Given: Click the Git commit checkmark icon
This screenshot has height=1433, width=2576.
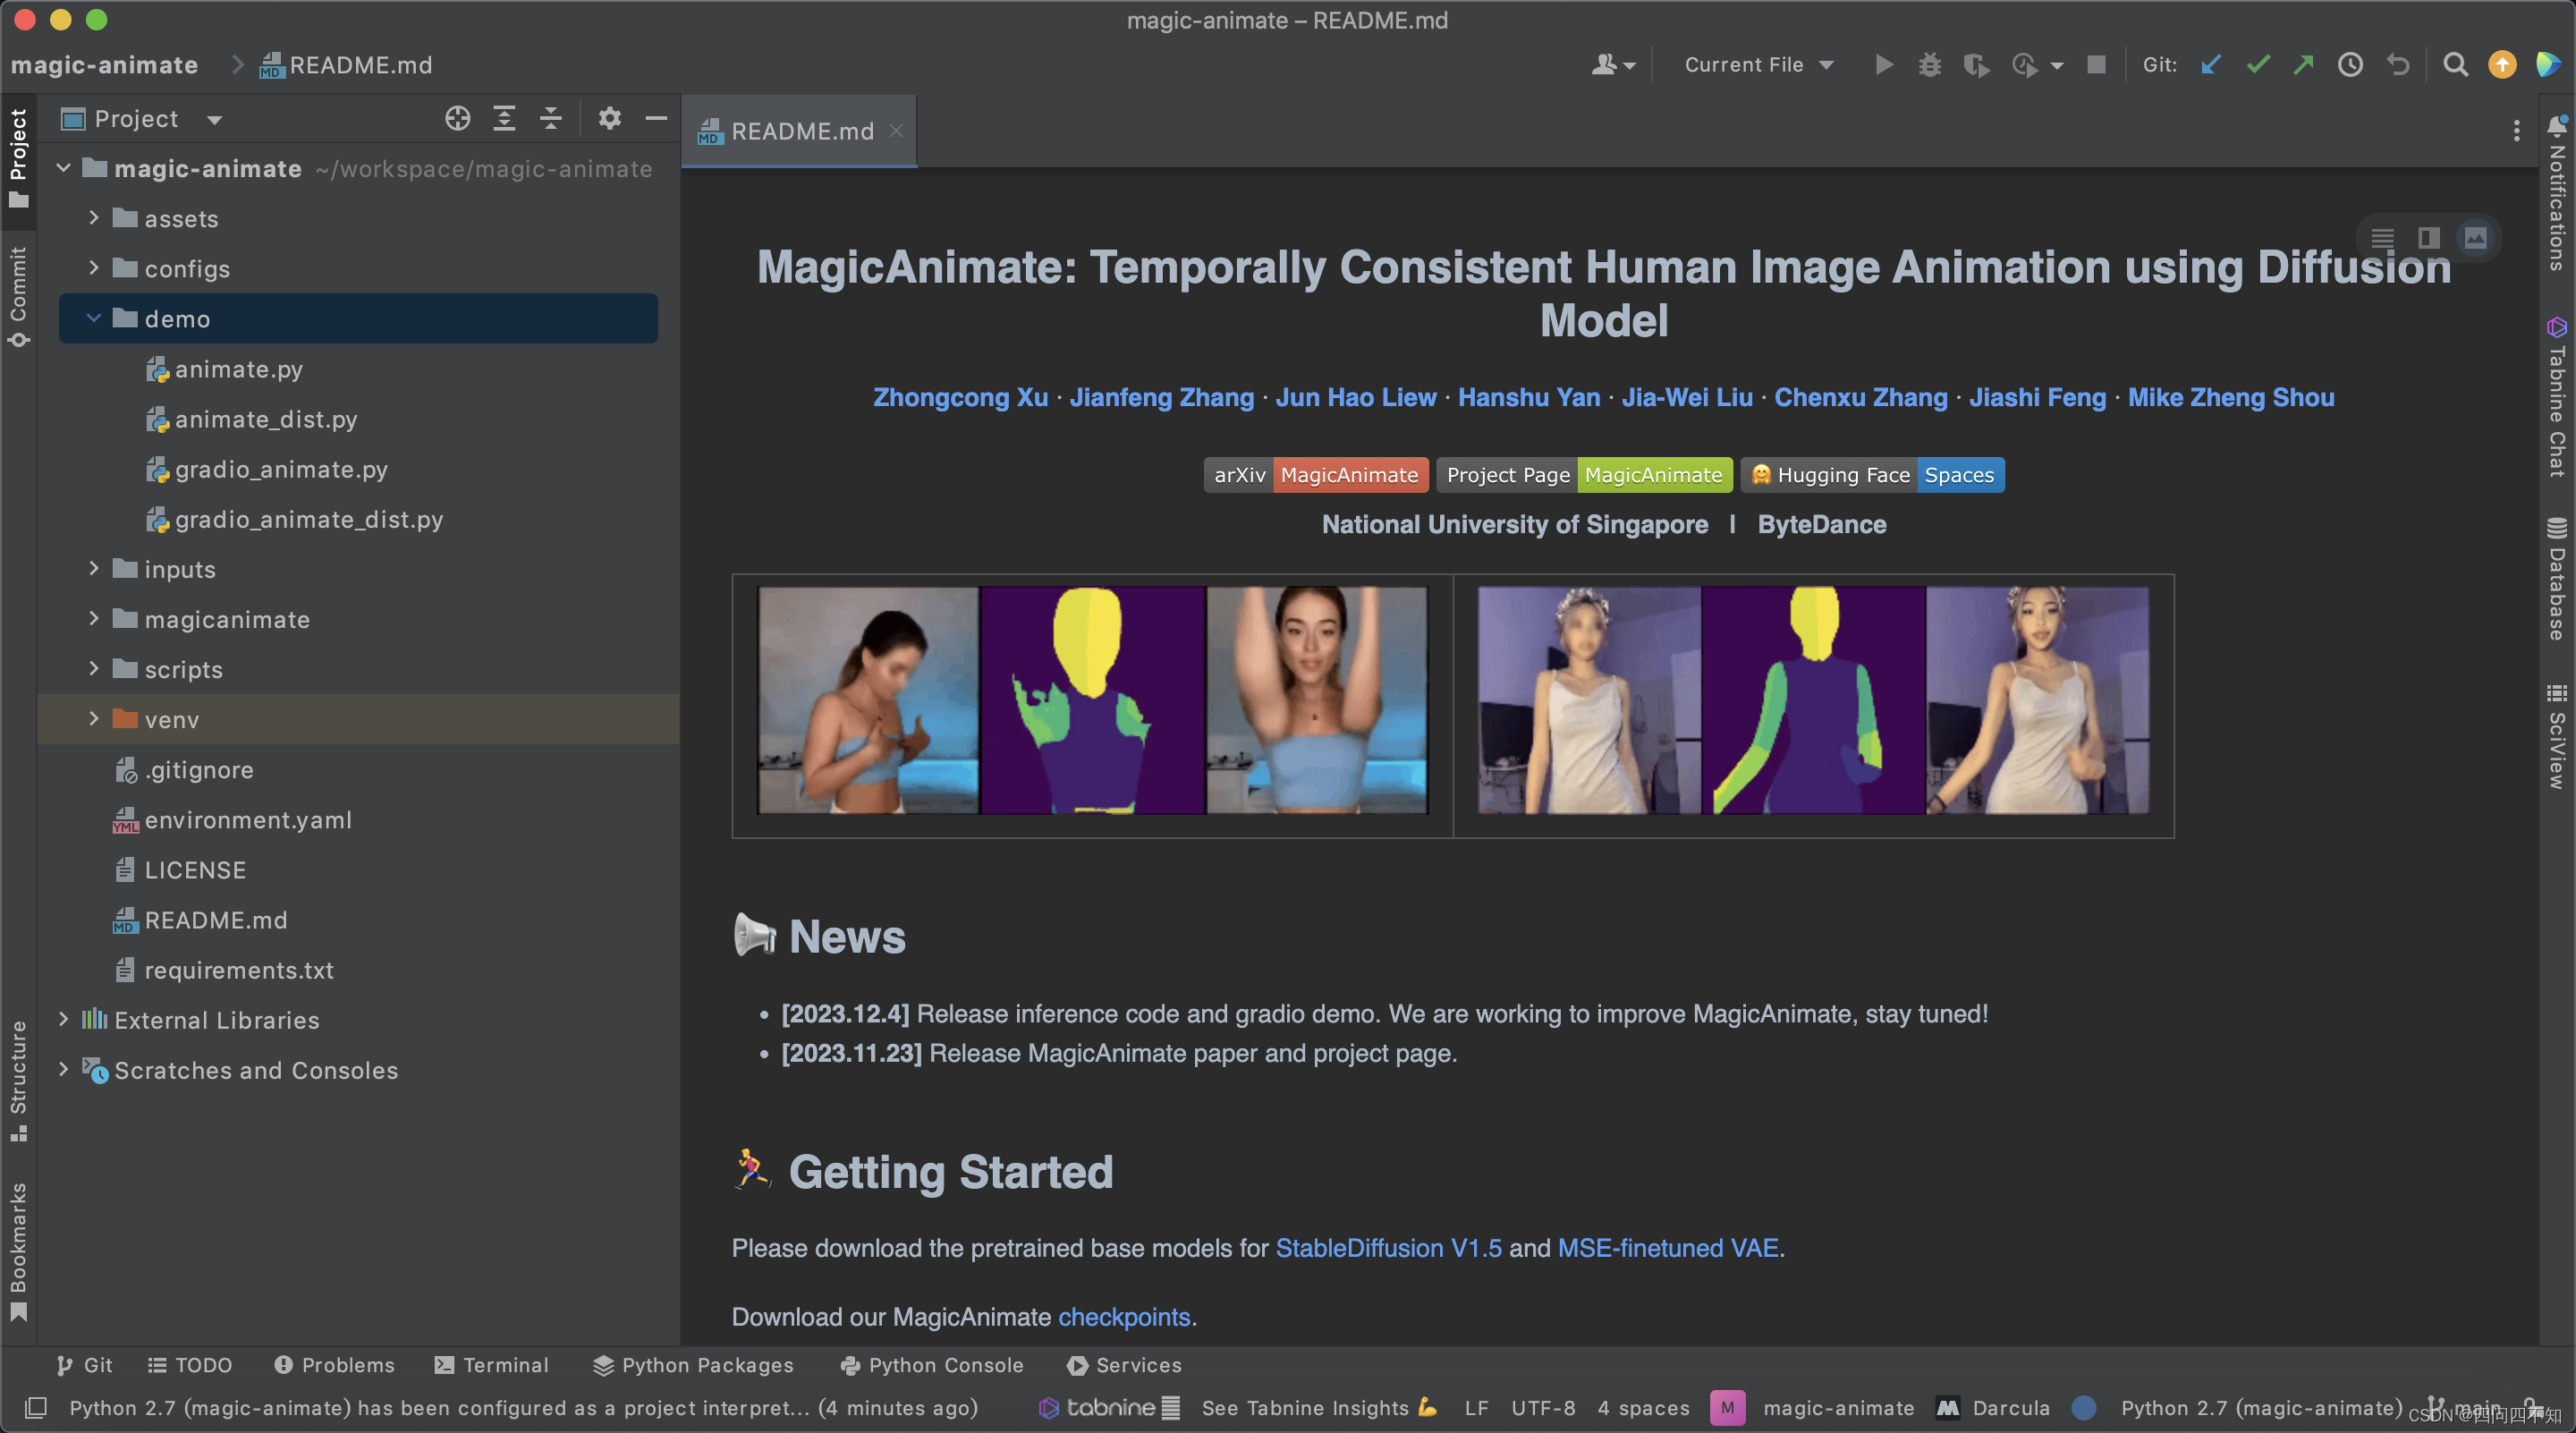Looking at the screenshot, I should pos(2258,65).
